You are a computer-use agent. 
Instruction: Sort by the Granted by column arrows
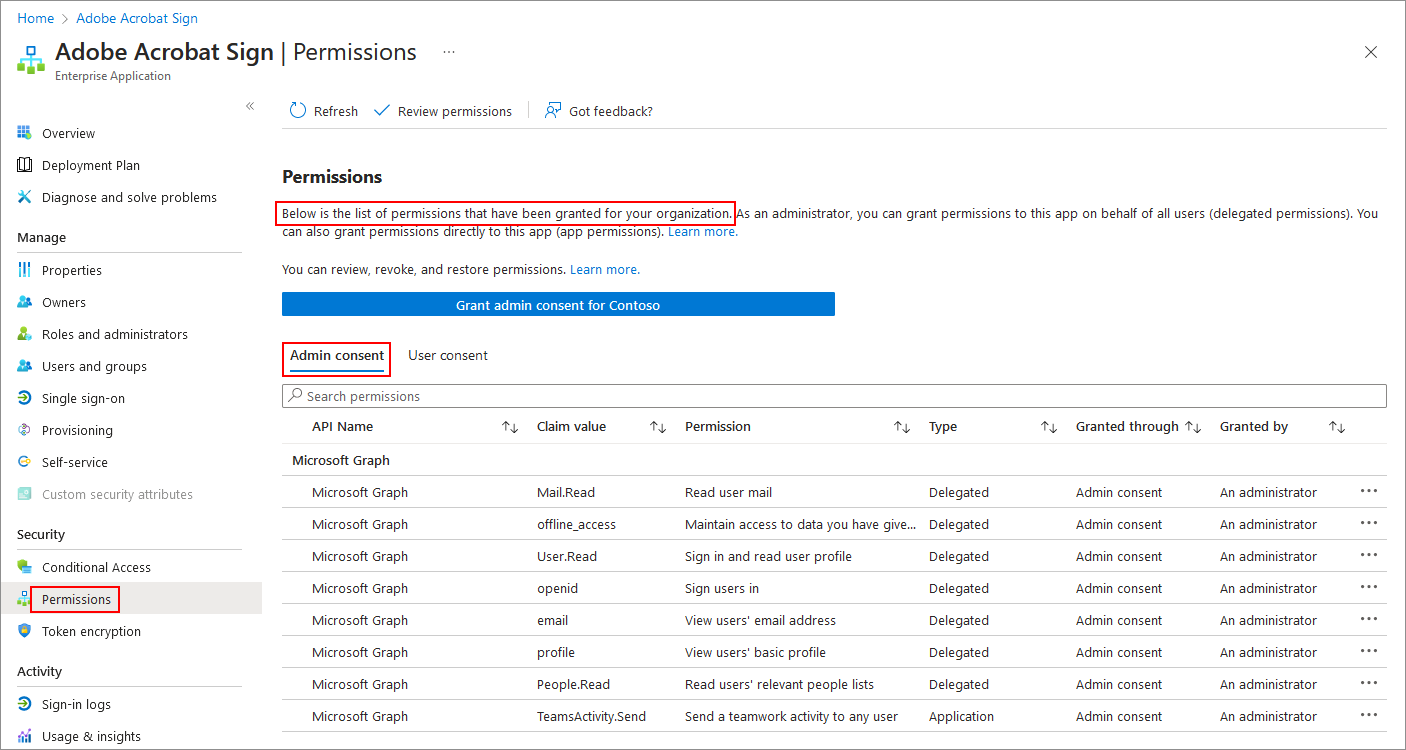[1336, 427]
